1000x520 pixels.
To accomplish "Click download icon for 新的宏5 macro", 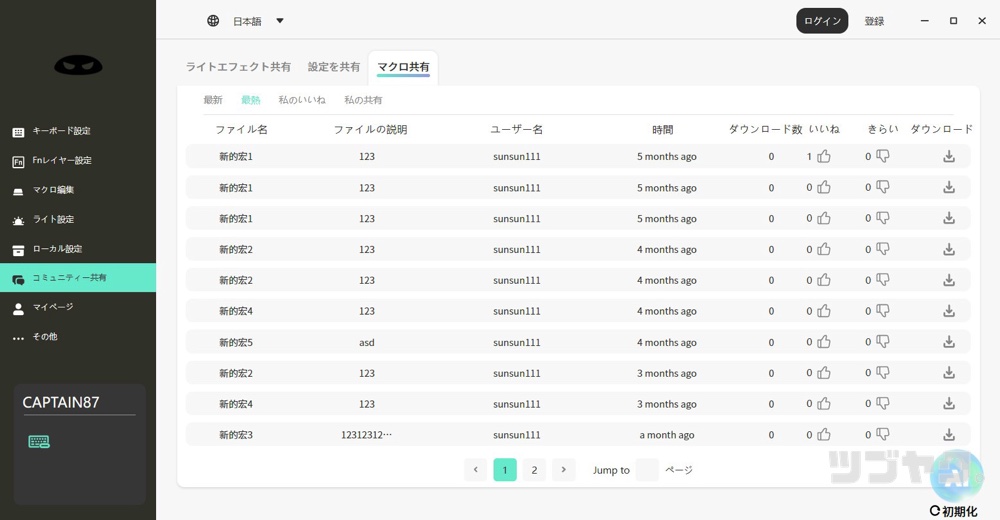I will (949, 342).
